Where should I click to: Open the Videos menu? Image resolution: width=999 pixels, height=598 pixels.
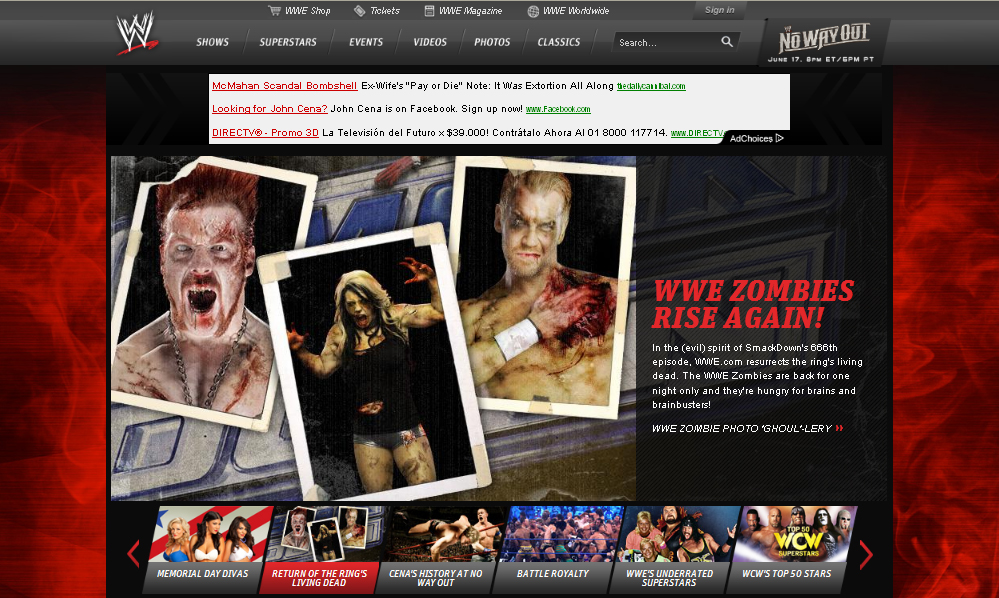pyautogui.click(x=430, y=42)
